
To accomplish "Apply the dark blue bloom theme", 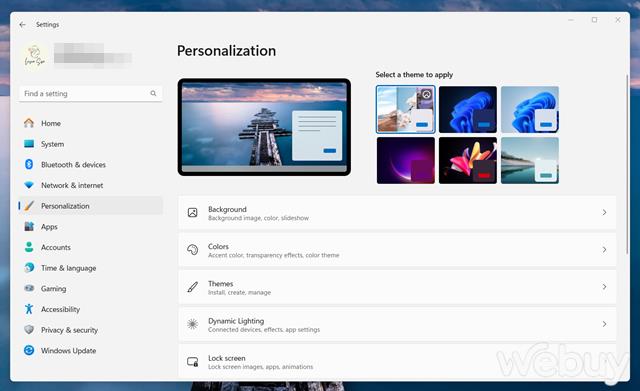I will tap(468, 109).
